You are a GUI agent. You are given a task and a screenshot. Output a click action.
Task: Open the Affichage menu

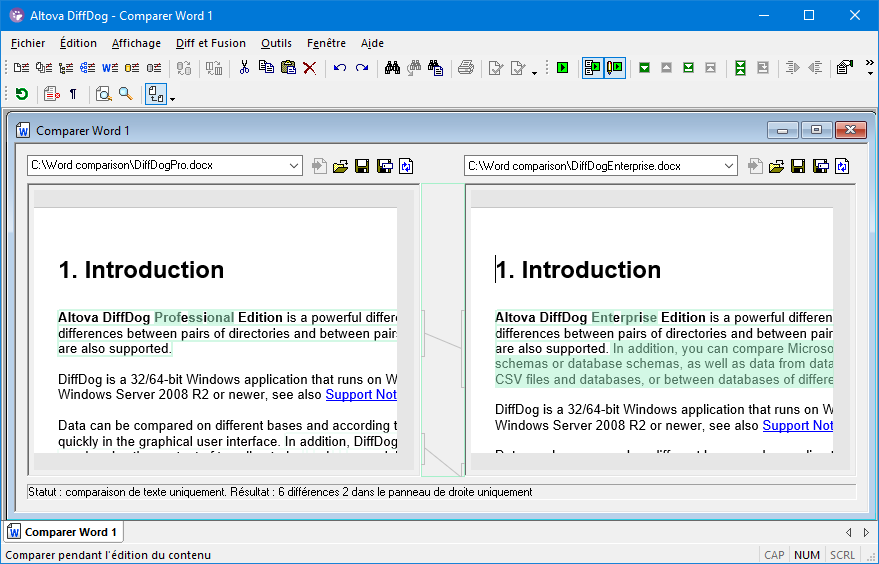pos(136,43)
